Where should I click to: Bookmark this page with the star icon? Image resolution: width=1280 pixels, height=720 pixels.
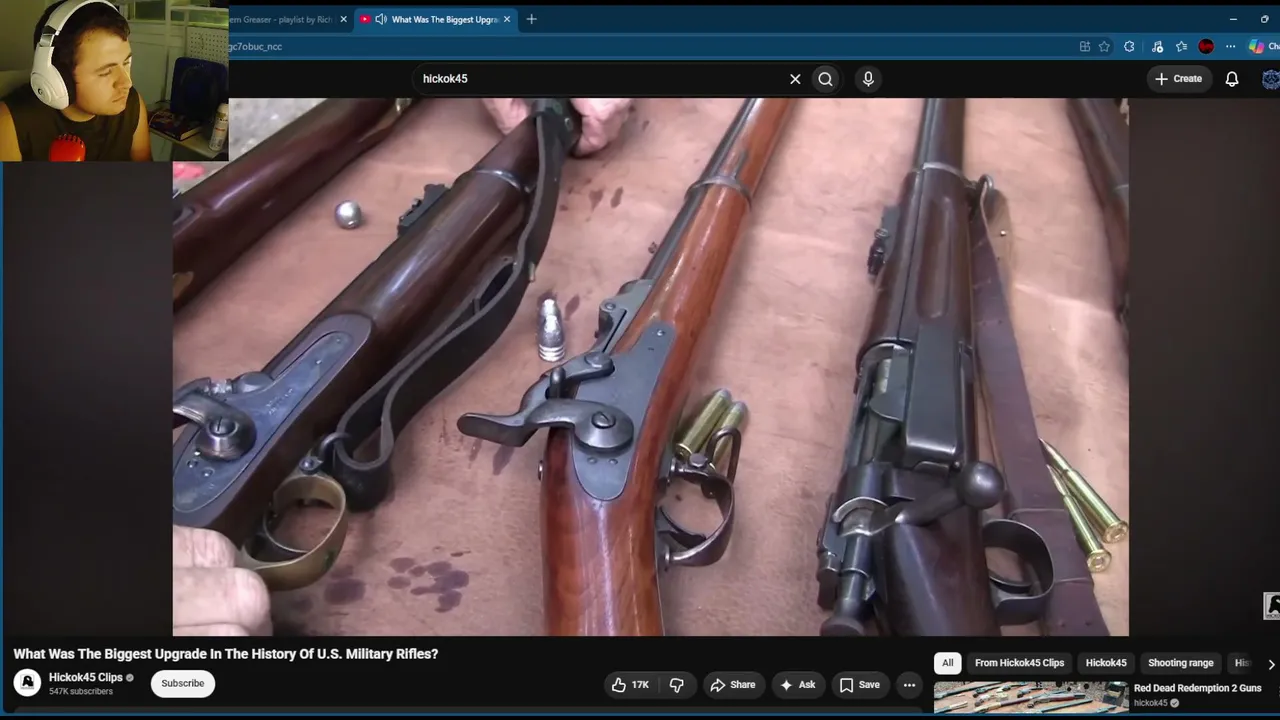click(x=1104, y=46)
